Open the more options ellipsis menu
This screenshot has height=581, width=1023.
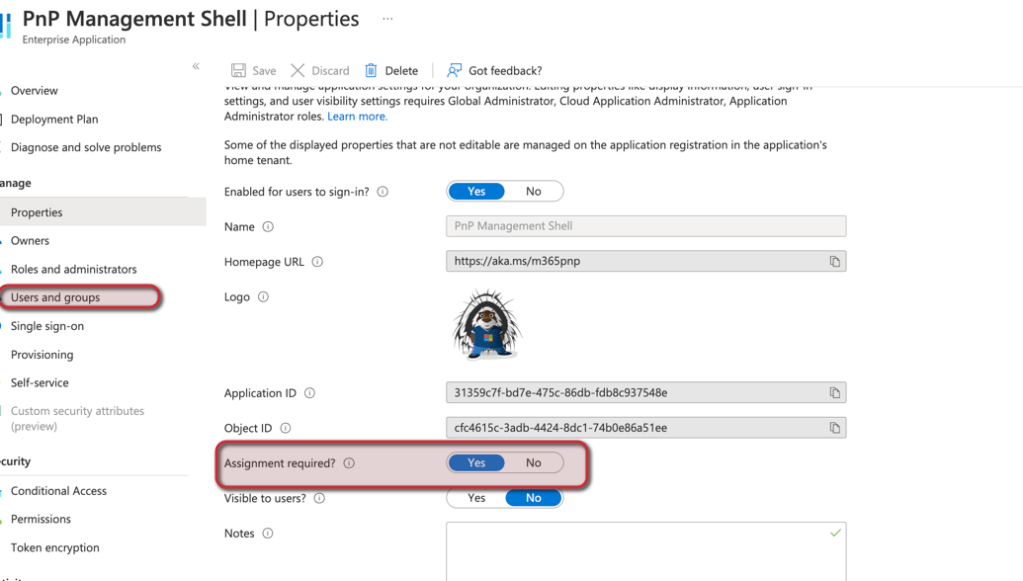388,19
